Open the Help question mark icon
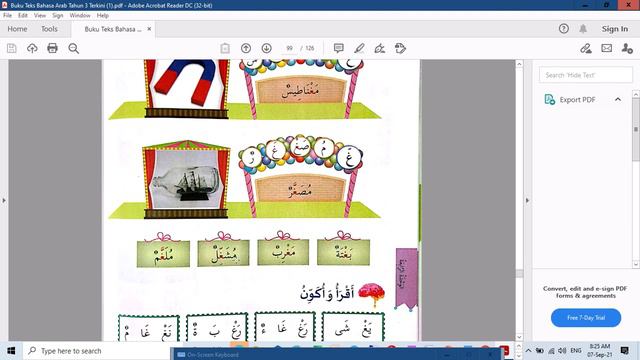Screen dimensions: 640x360 (x=564, y=29)
